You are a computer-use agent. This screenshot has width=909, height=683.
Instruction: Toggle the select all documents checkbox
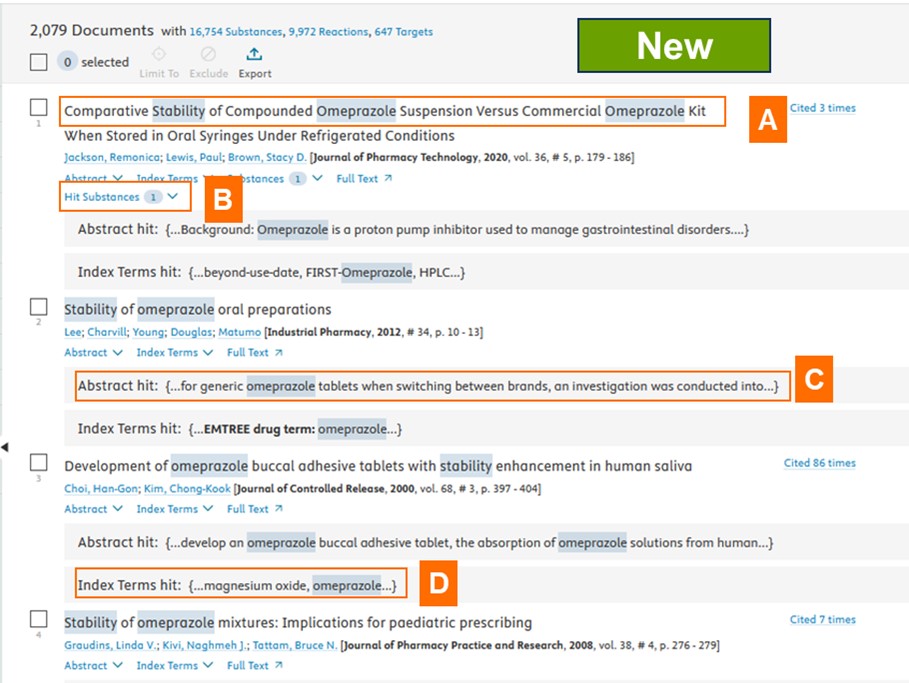pyautogui.click(x=38, y=62)
